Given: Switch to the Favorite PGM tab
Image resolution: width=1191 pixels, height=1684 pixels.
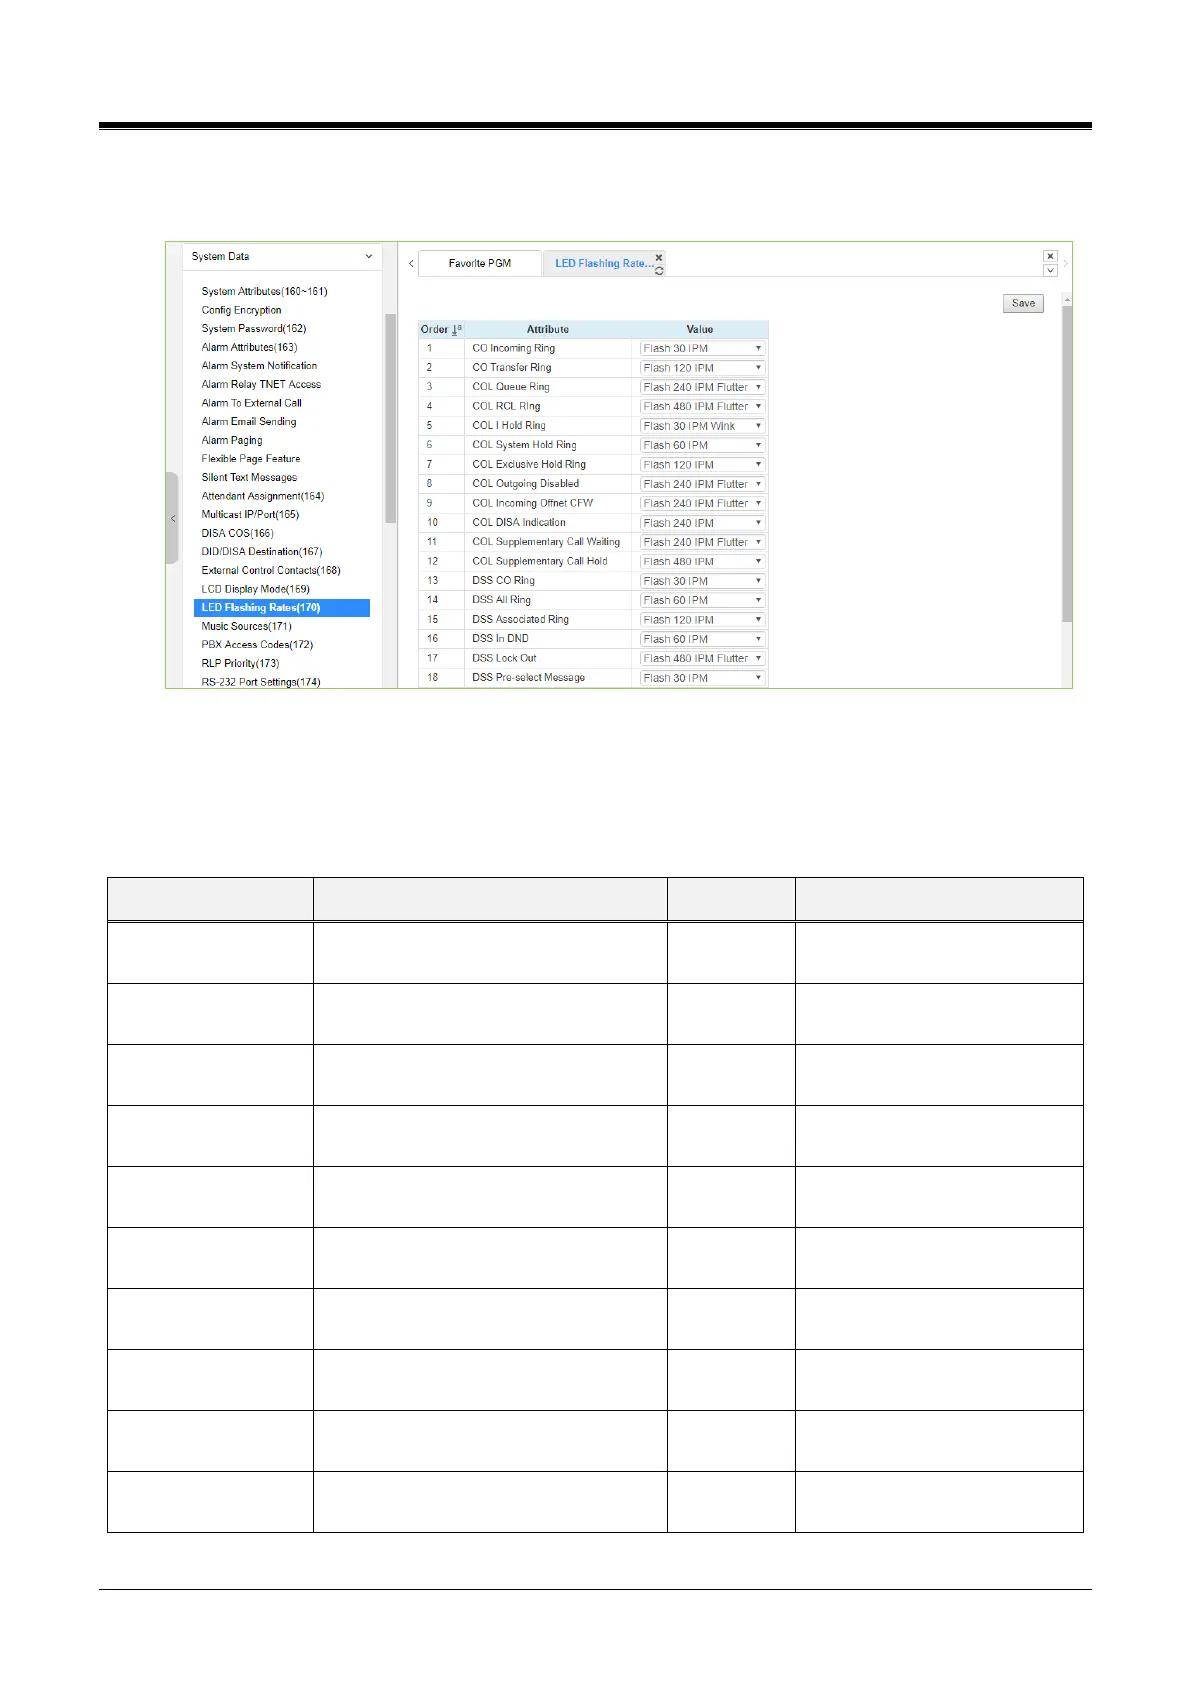Looking at the screenshot, I should pyautogui.click(x=479, y=263).
